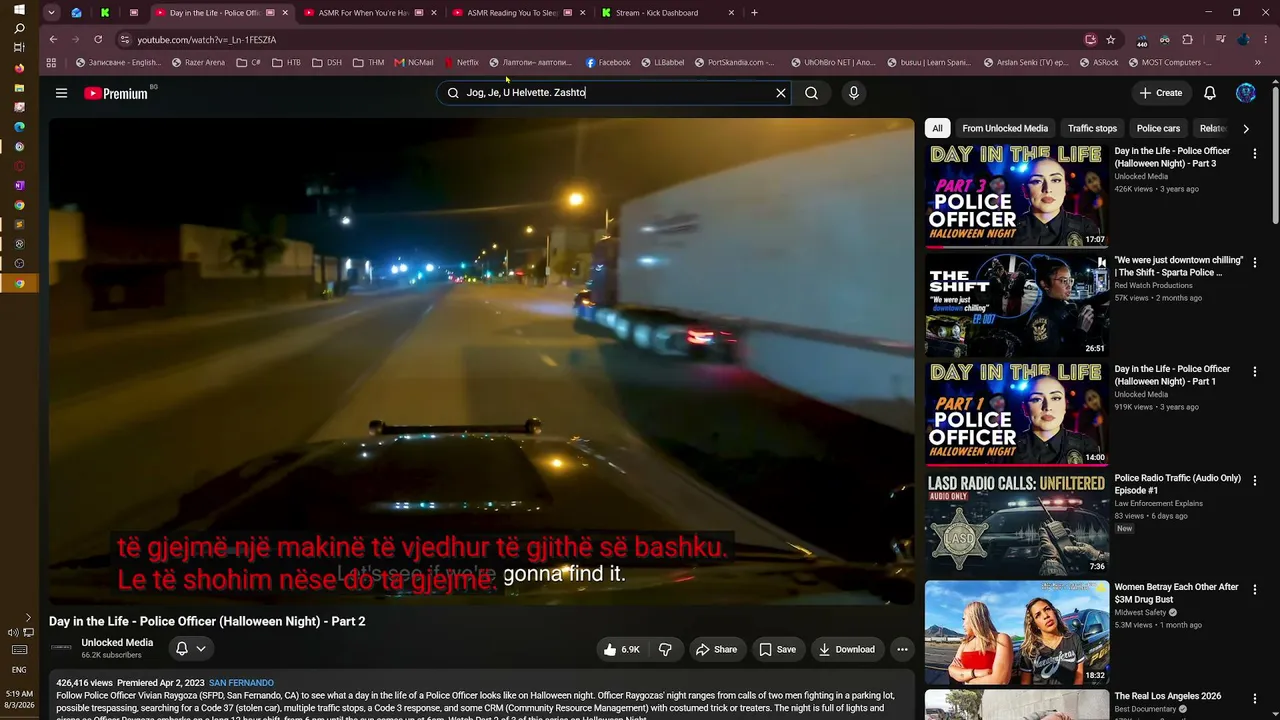Open Women Betray Each Other video thumbnail
This screenshot has width=1280, height=720.
[x=1016, y=632]
